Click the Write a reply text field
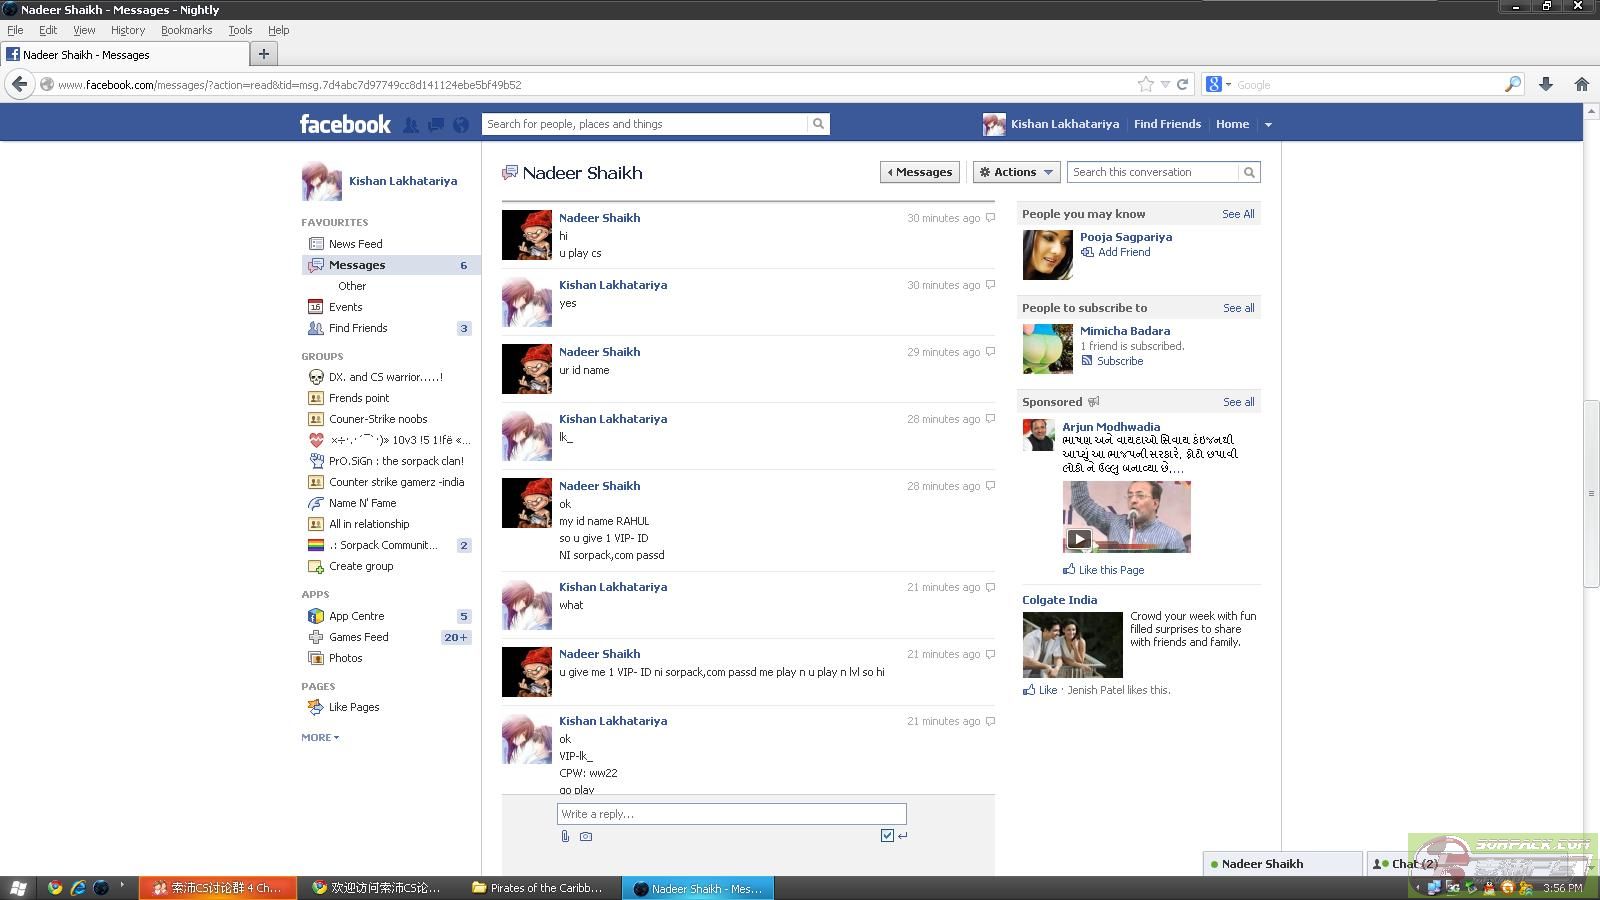The height and width of the screenshot is (900, 1600). [731, 814]
